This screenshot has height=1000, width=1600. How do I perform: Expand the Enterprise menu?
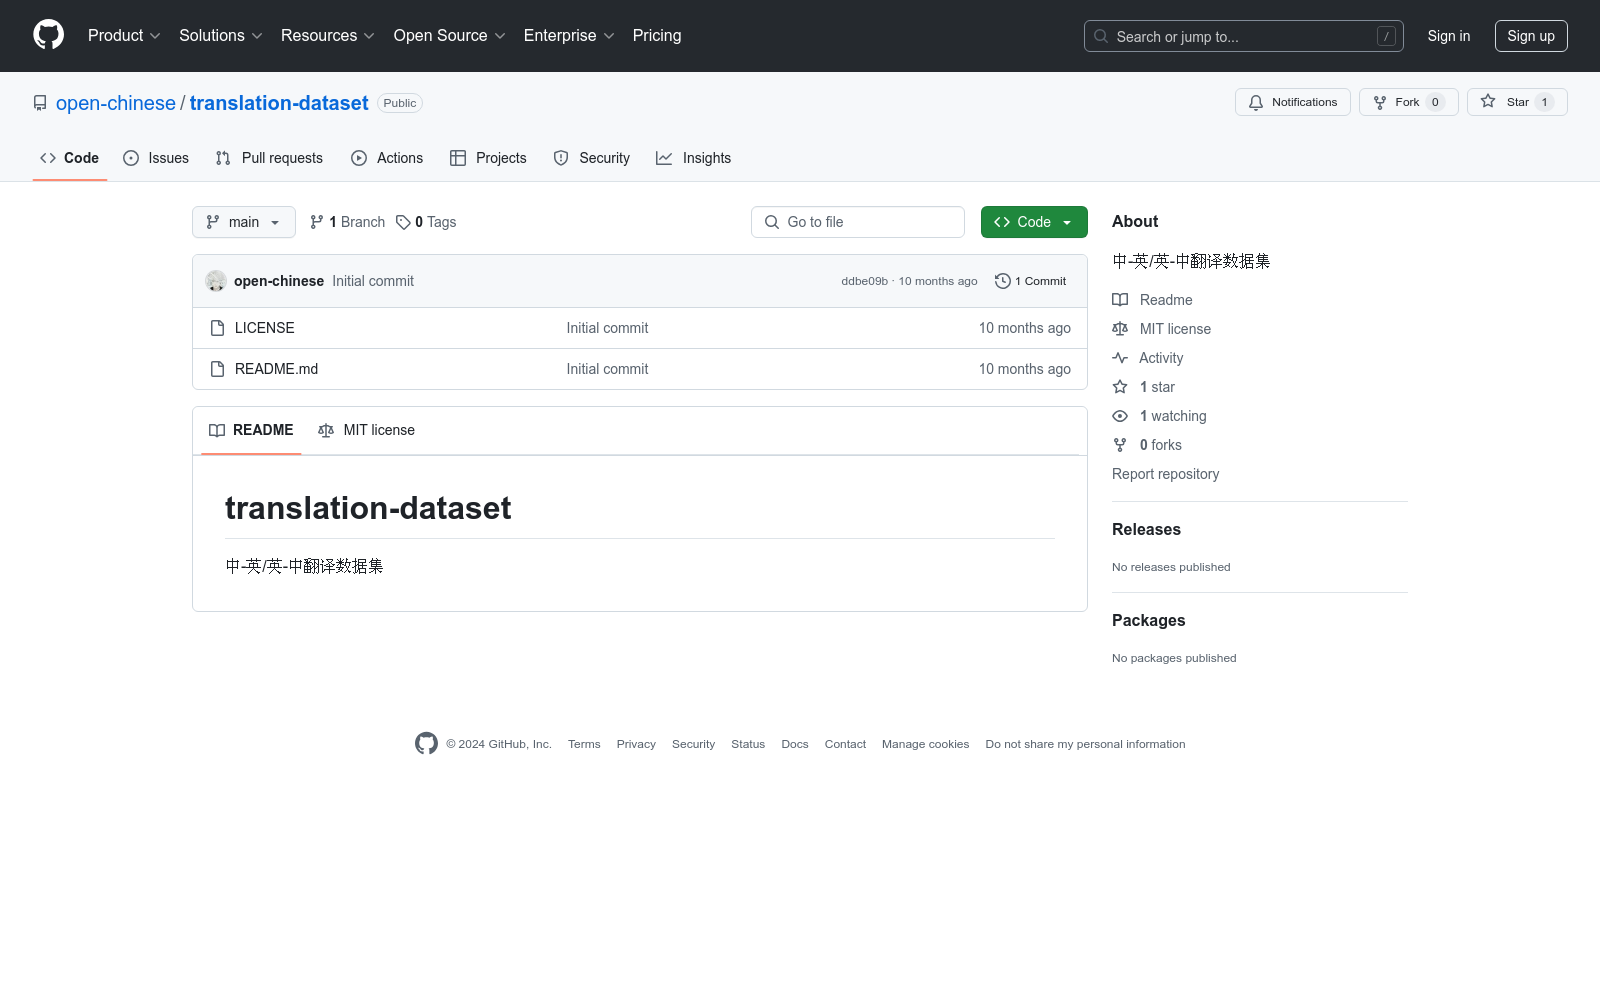(x=569, y=35)
